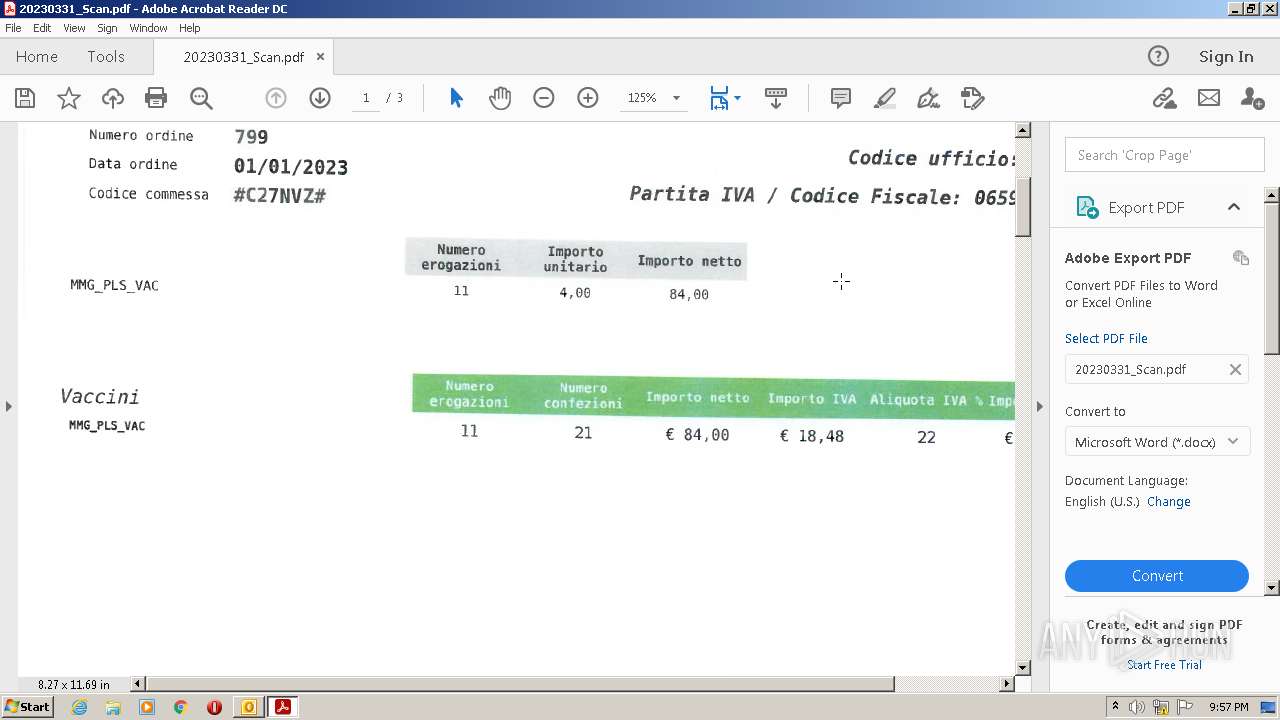Go to next page arrow

tap(320, 98)
